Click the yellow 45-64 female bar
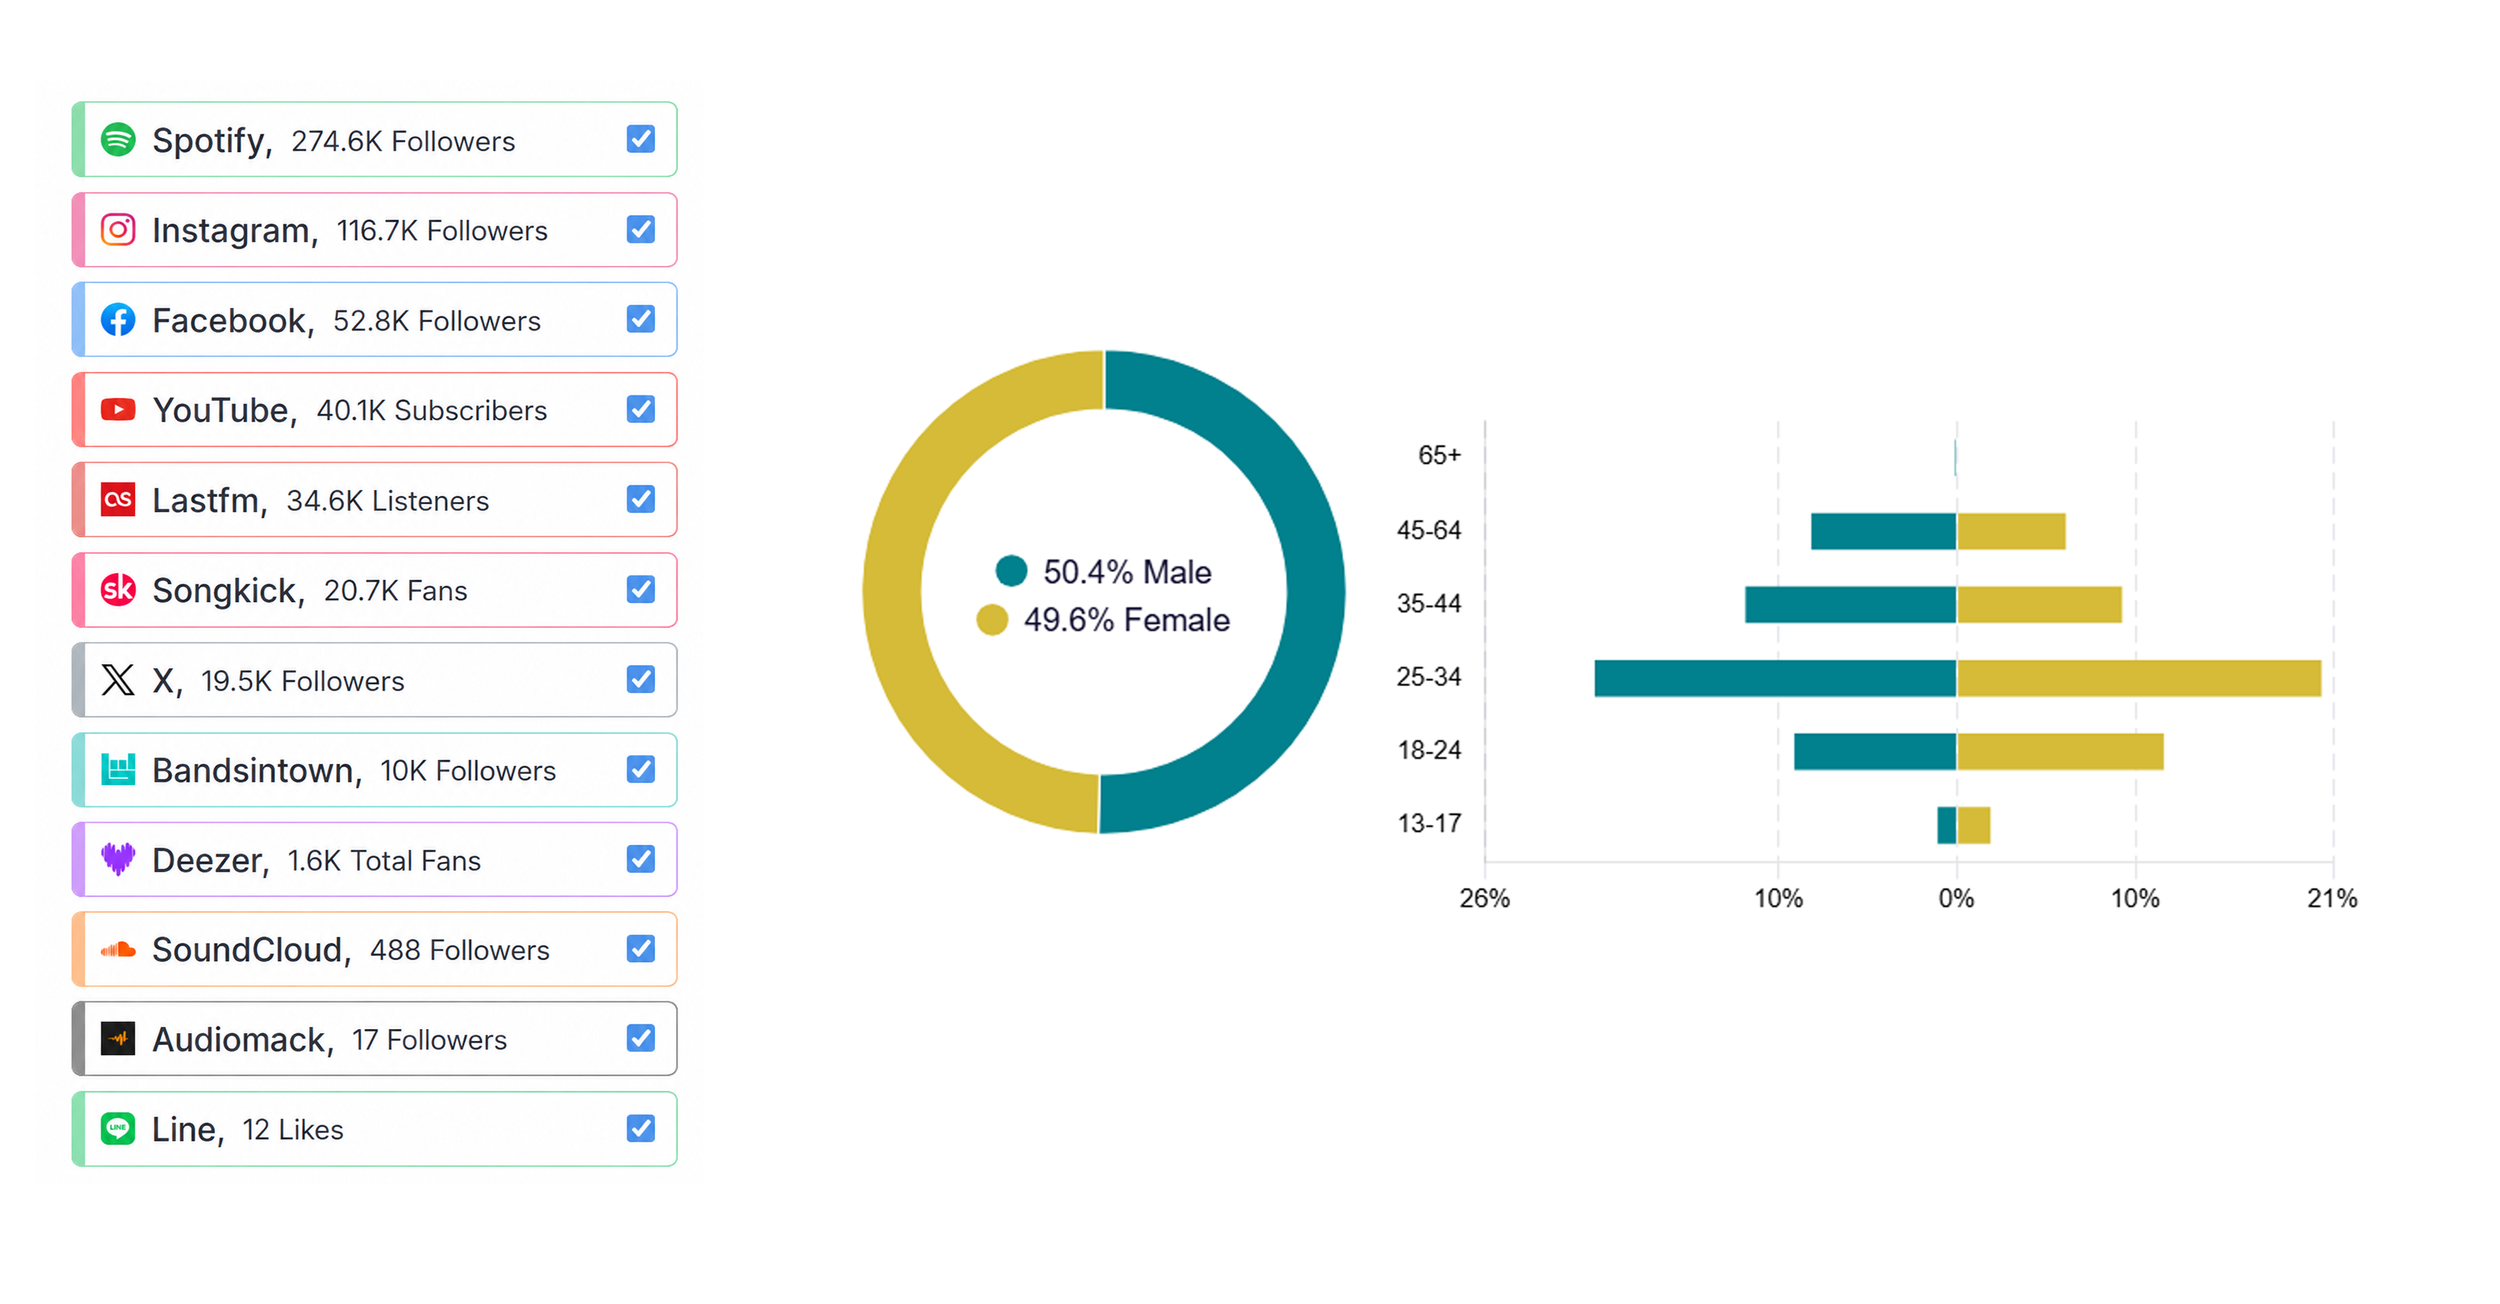Image resolution: width=2500 pixels, height=1304 pixels. pyautogui.click(x=2012, y=531)
